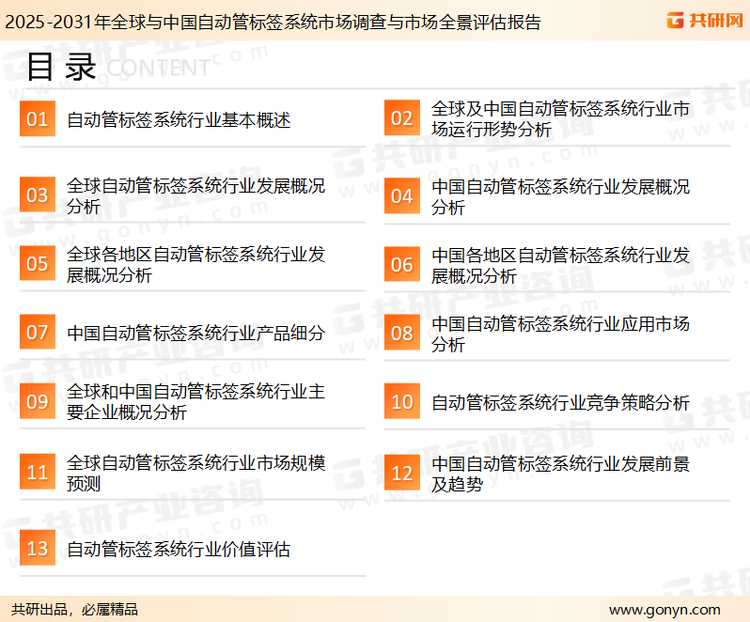Open chapter 中国各地区自动管标签系统行业发展概况分析
Viewport: 750px width, 622px height.
tap(560, 266)
